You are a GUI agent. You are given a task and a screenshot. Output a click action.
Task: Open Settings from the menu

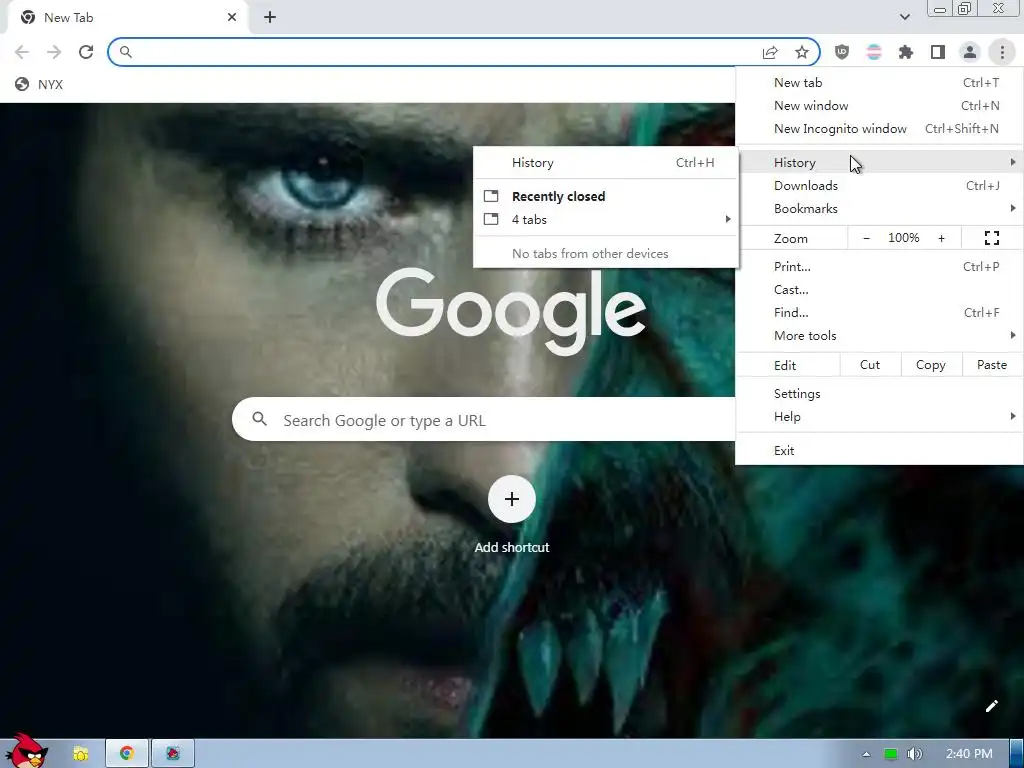click(x=879, y=394)
